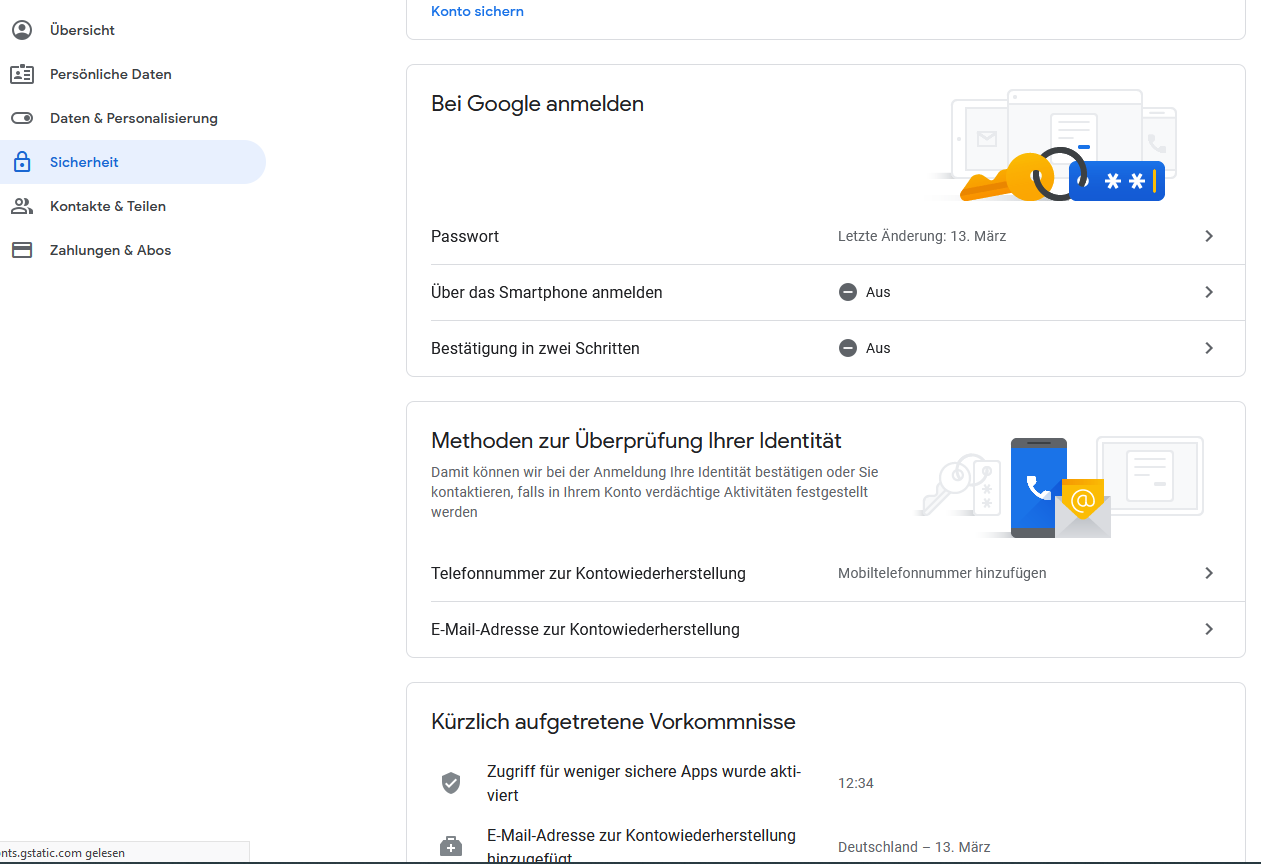The image size is (1261, 864).
Task: Open Zahlungen & Abos page
Action: [x=133, y=250]
